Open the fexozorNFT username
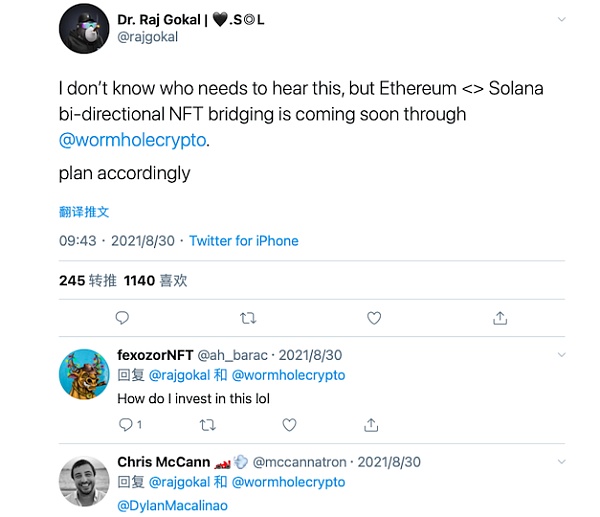 (x=155, y=355)
